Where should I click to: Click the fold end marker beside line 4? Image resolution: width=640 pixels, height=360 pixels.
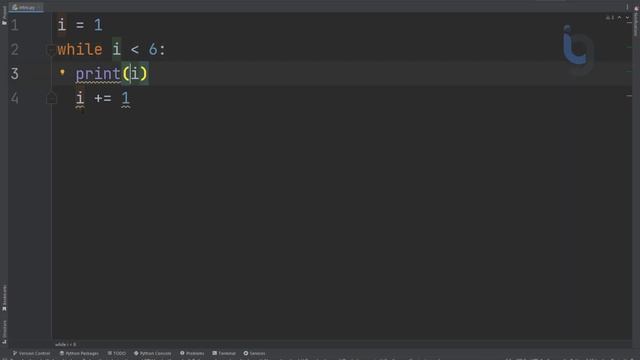(51, 98)
